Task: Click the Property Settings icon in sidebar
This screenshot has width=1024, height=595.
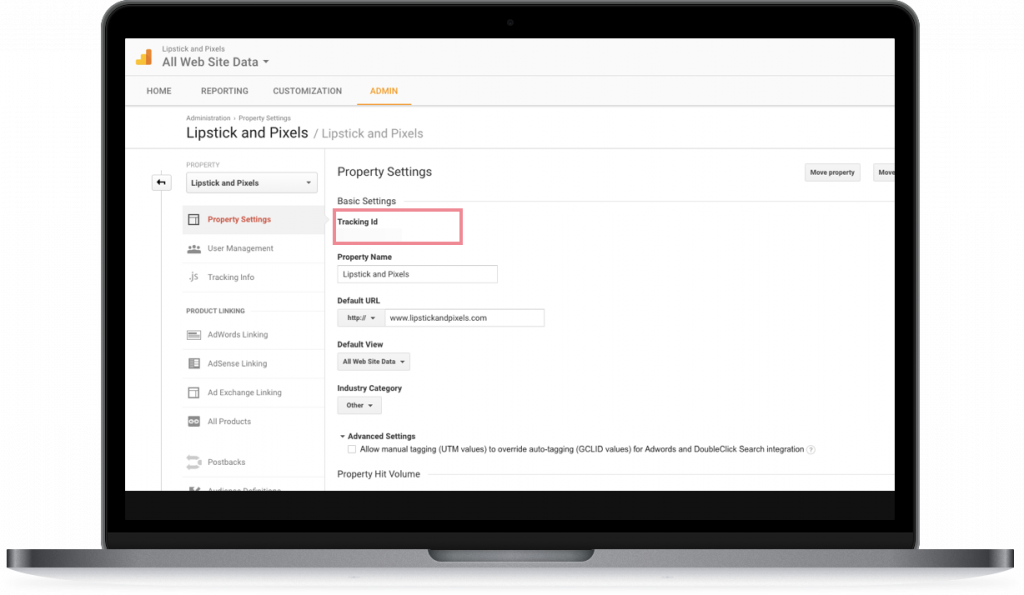Action: 194,219
